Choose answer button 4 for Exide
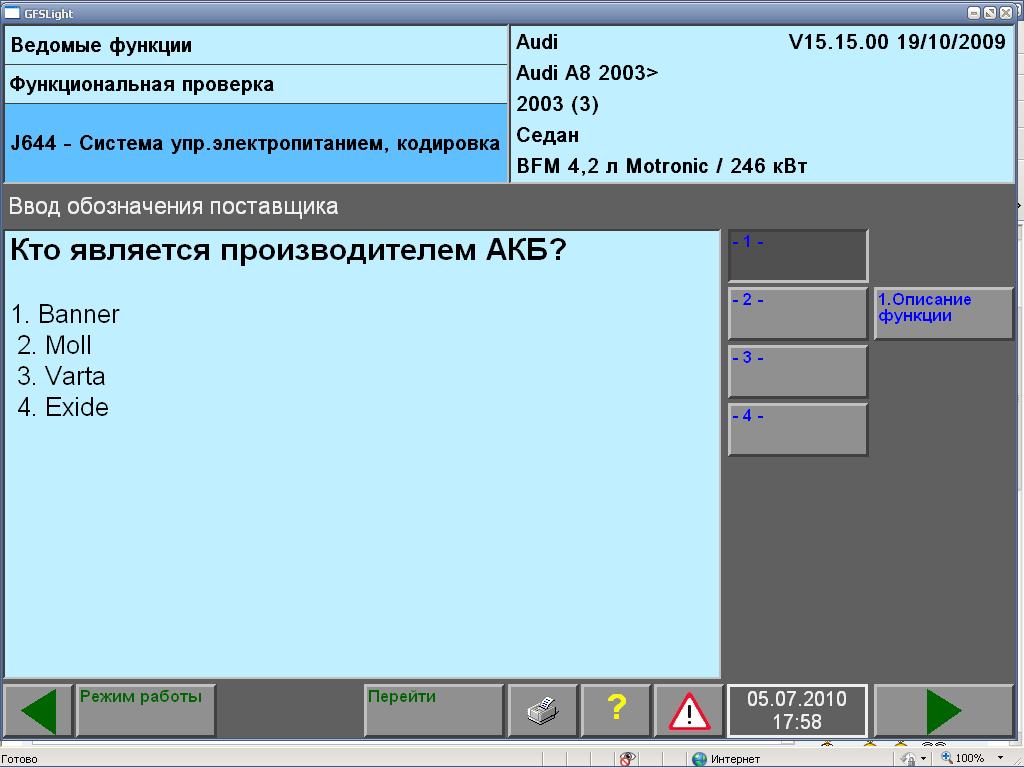This screenshot has height=768, width=1024. point(797,429)
